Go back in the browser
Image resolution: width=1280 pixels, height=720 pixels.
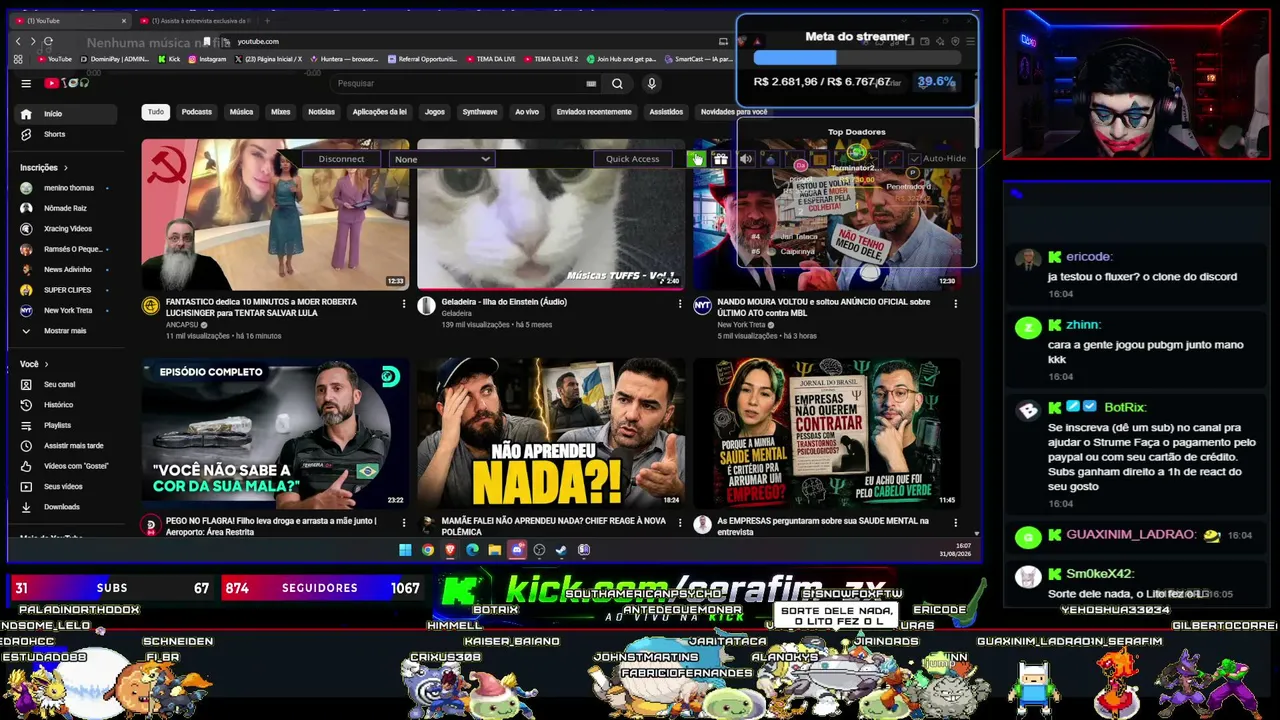click(18, 41)
